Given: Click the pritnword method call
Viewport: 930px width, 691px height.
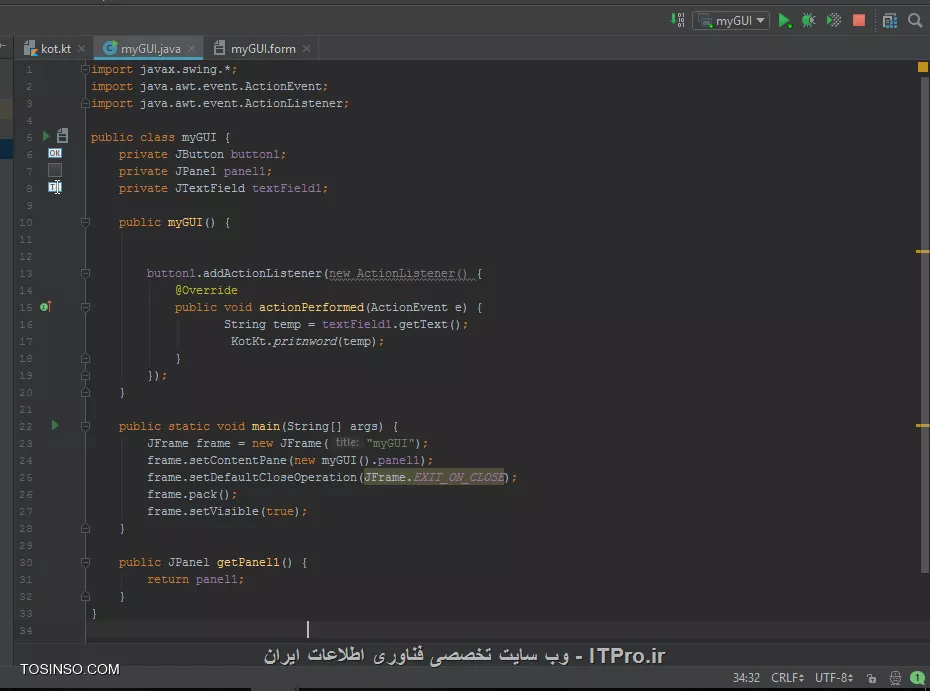Looking at the screenshot, I should (x=305, y=341).
